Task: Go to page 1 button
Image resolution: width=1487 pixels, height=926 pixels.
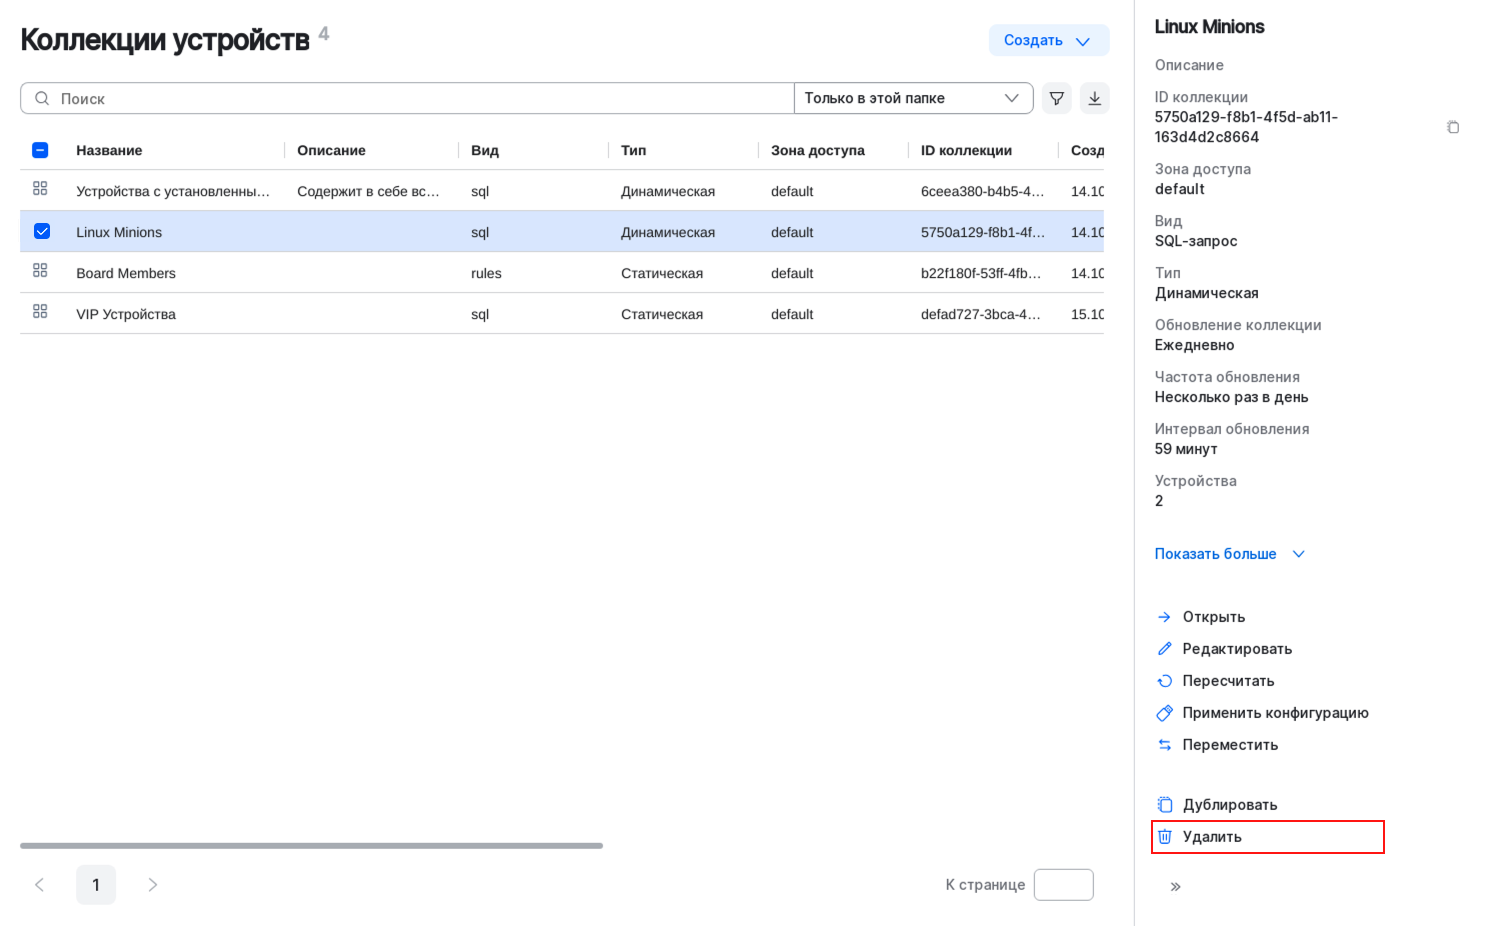Action: (96, 885)
